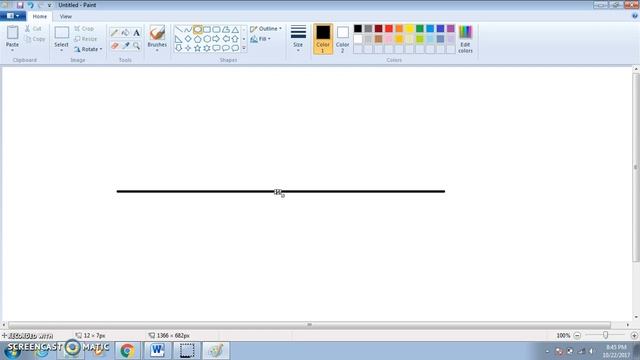Select the Text tool
Viewport: 640px width, 360px height.
tap(136, 33)
